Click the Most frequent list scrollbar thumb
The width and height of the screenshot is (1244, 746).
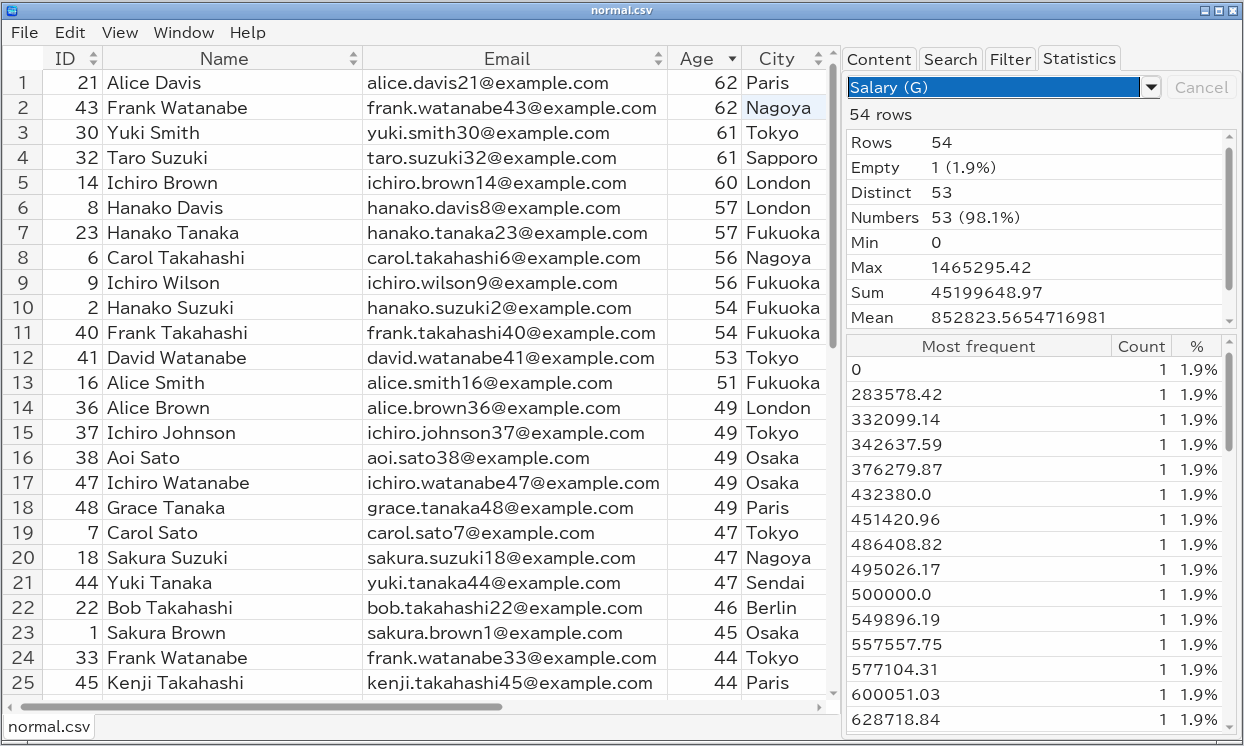coord(1229,400)
